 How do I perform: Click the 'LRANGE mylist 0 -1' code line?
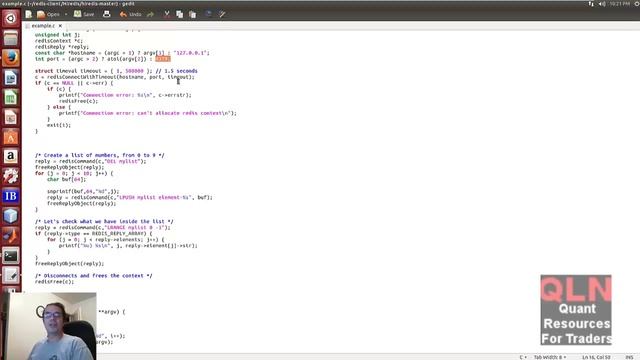(x=103, y=228)
